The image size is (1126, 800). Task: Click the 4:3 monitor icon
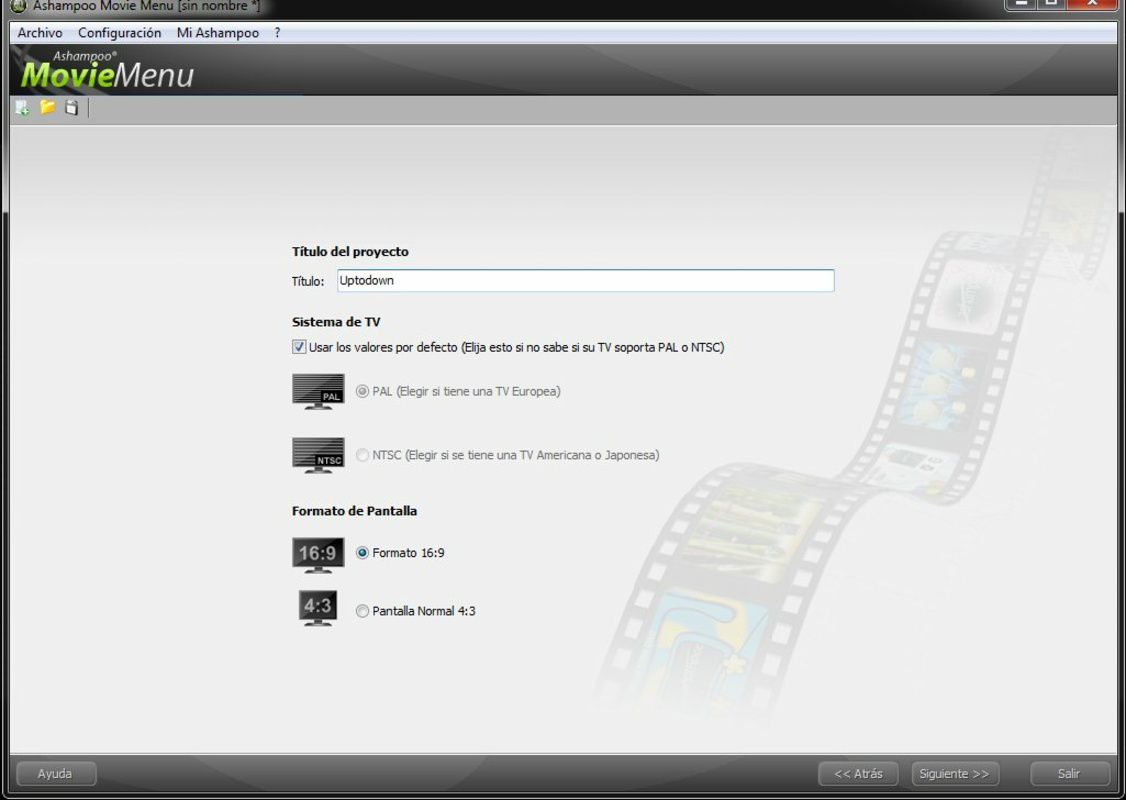tap(318, 608)
